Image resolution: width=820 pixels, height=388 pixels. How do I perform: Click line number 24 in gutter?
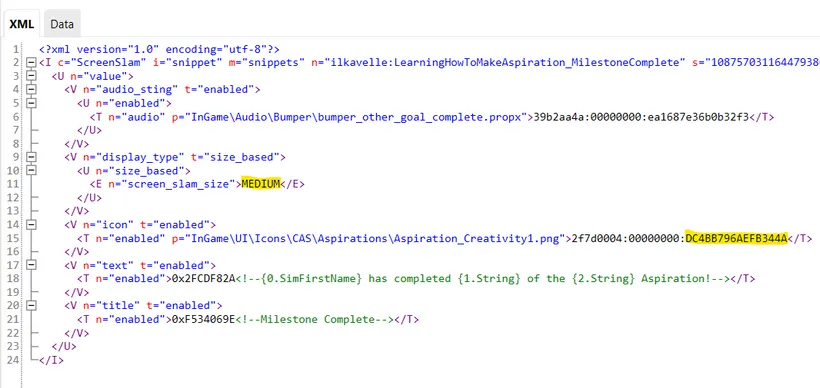(x=12, y=360)
